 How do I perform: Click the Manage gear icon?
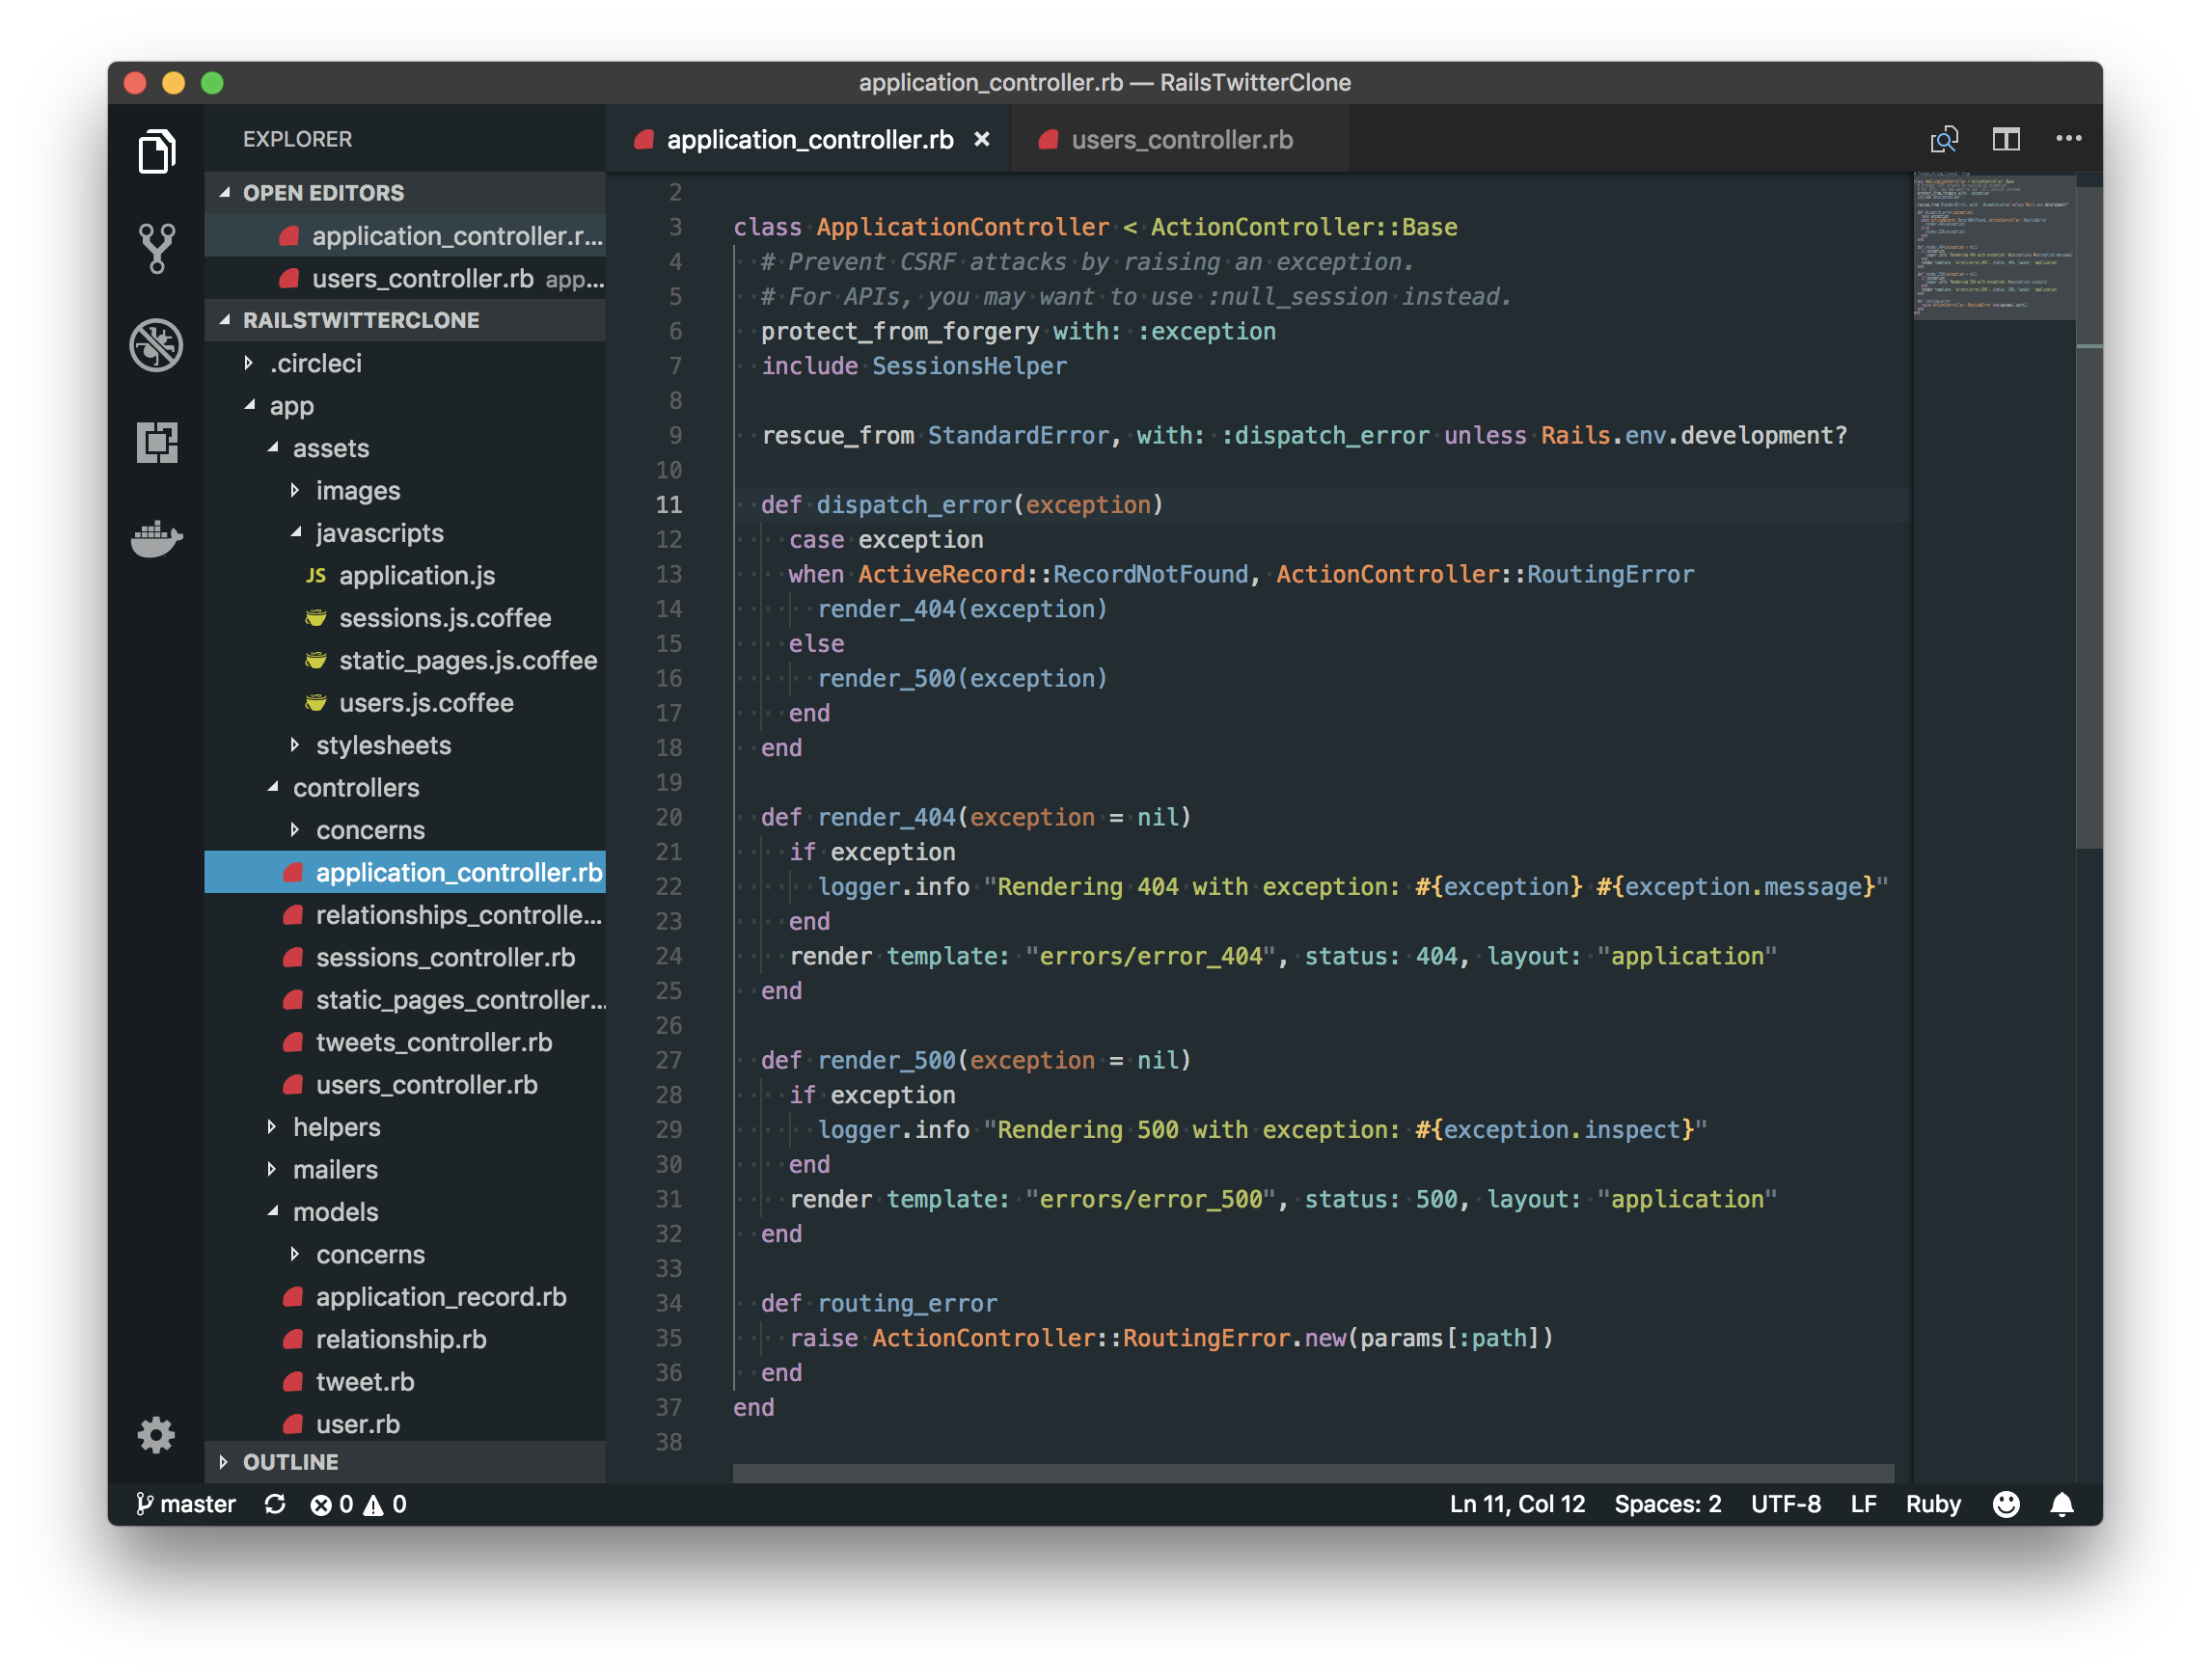156,1435
